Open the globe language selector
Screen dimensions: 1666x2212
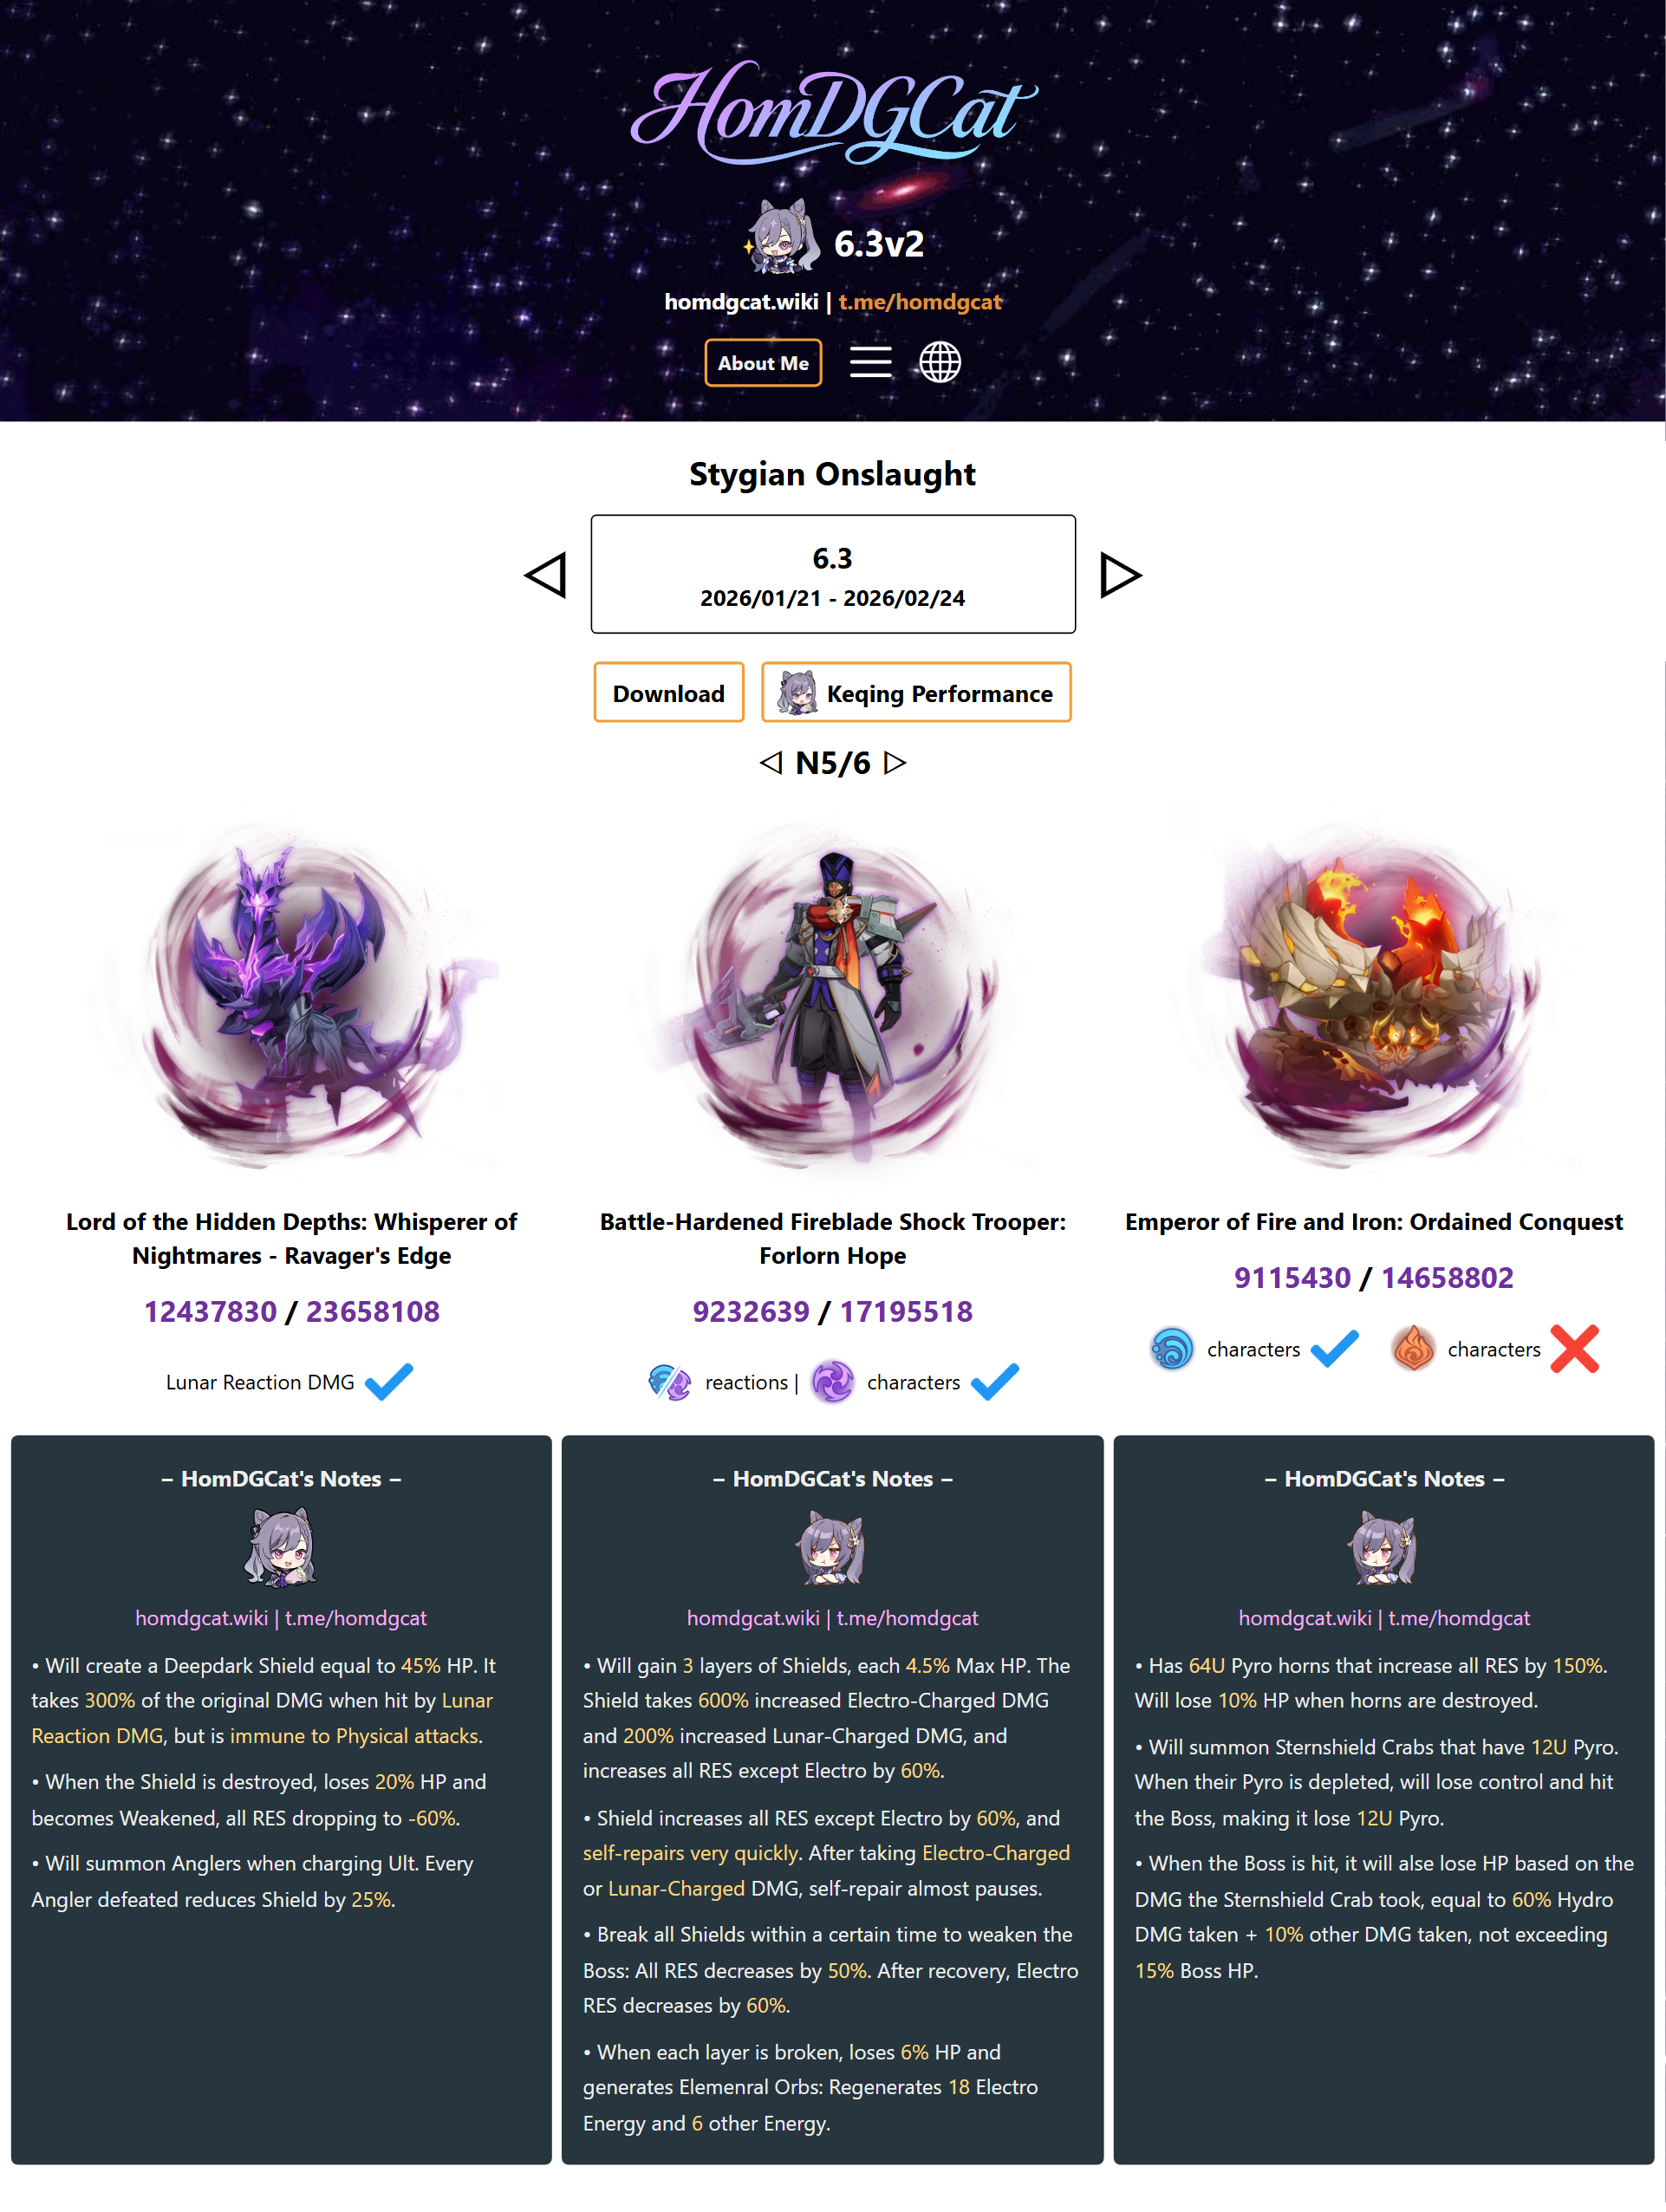940,362
